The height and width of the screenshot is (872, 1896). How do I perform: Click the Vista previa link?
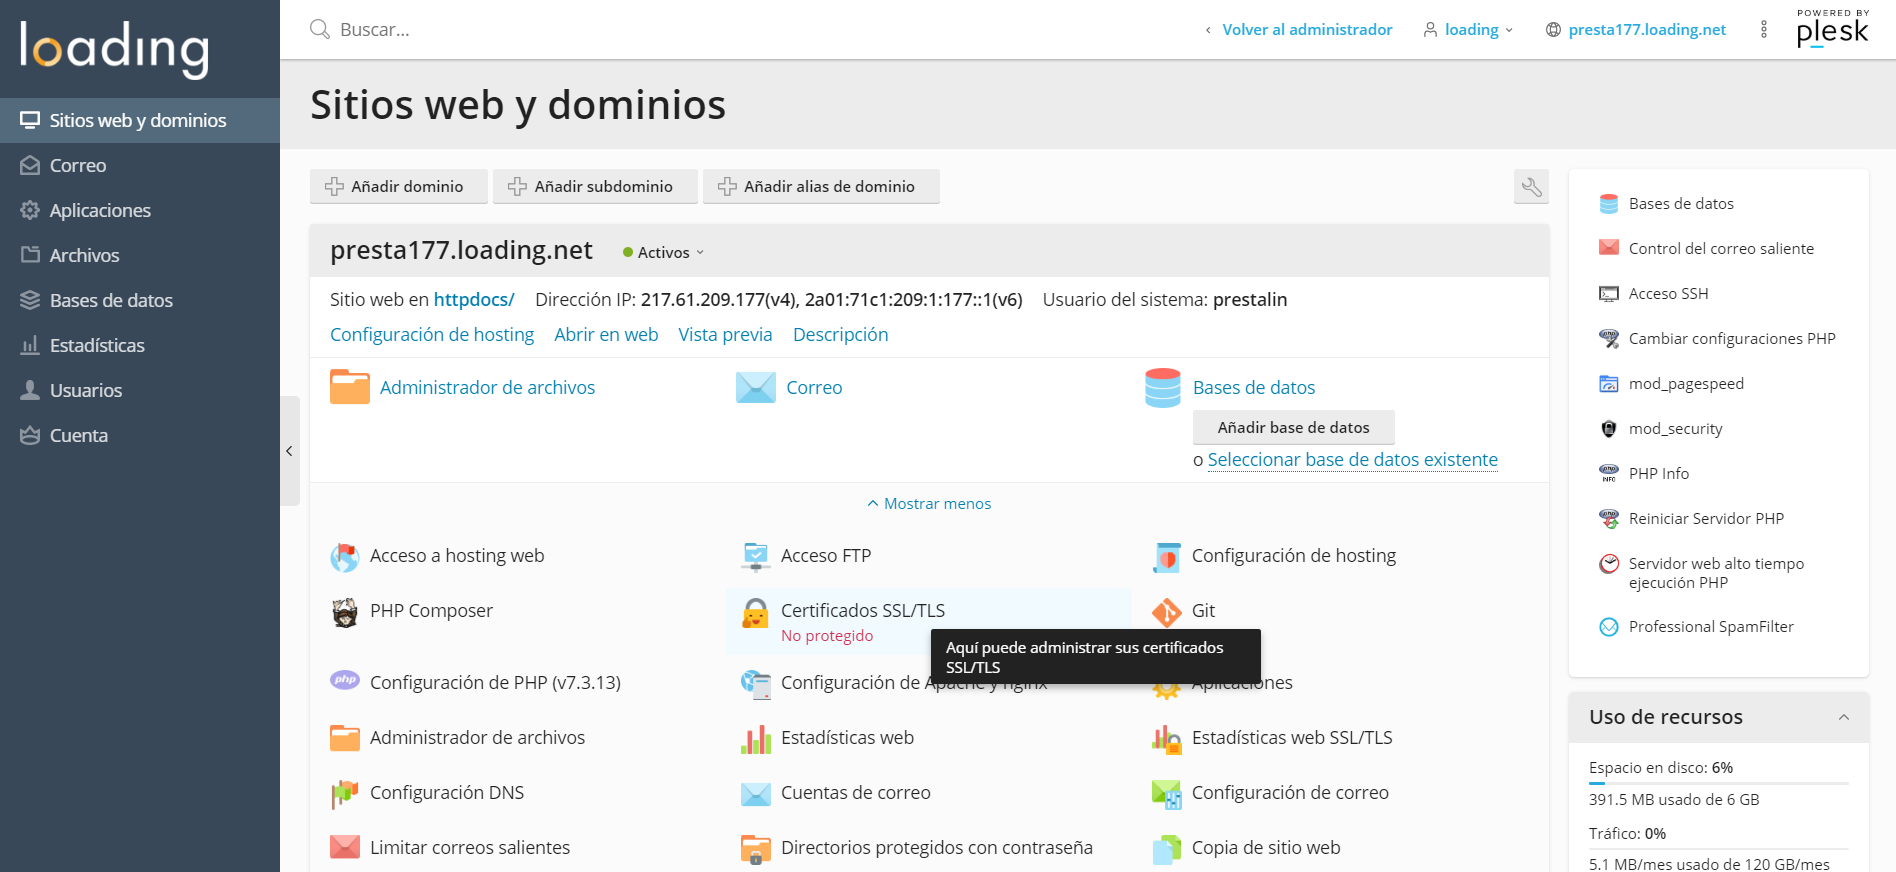pos(725,335)
